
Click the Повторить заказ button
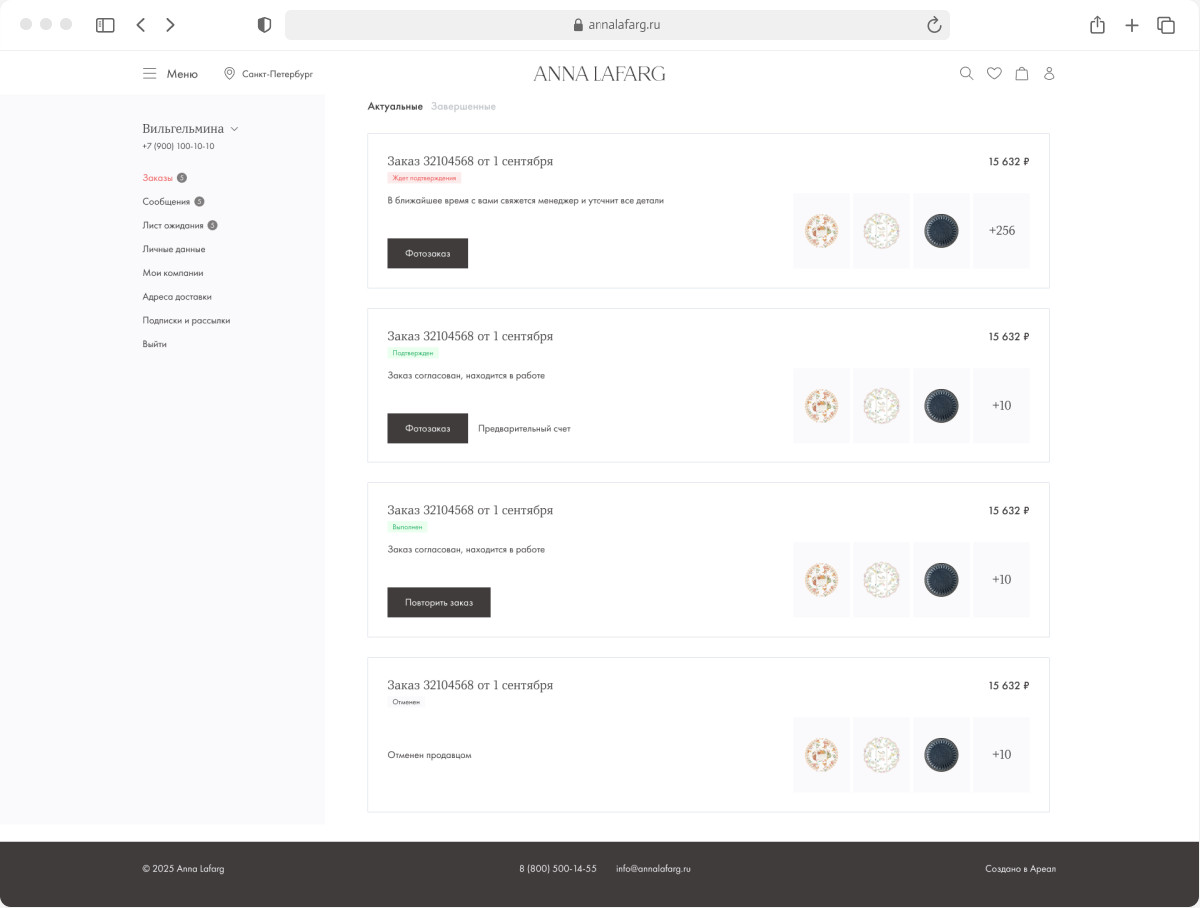pyautogui.click(x=438, y=603)
